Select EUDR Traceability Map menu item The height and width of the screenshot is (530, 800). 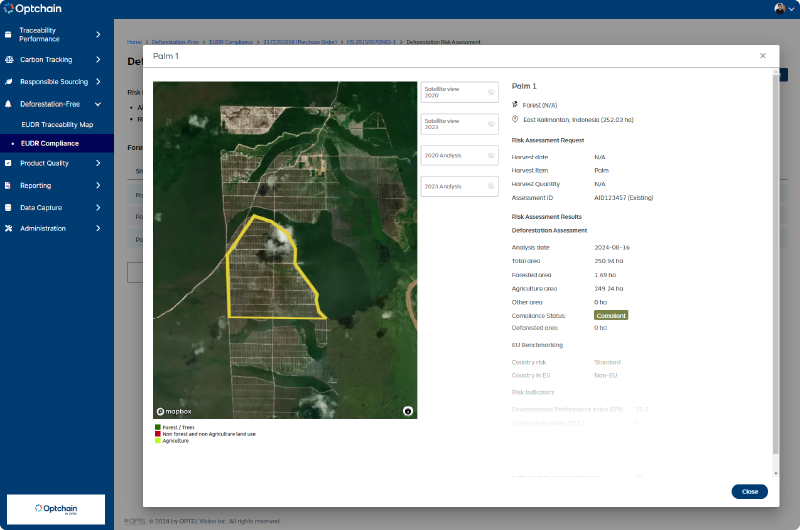point(57,124)
